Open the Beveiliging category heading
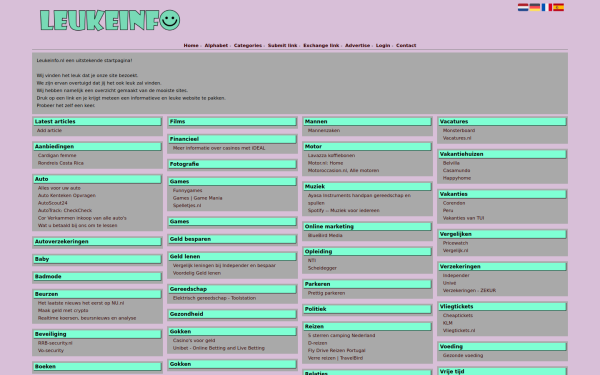The height and width of the screenshot is (375, 600). tap(97, 334)
